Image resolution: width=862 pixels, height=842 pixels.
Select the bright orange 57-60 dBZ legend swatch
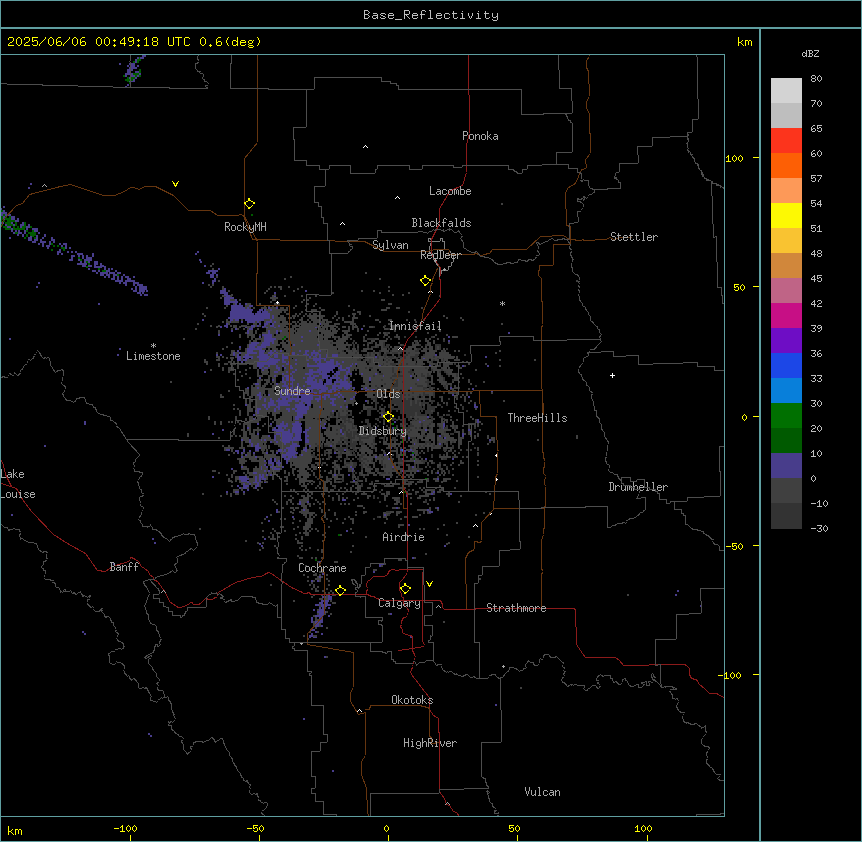click(x=786, y=165)
